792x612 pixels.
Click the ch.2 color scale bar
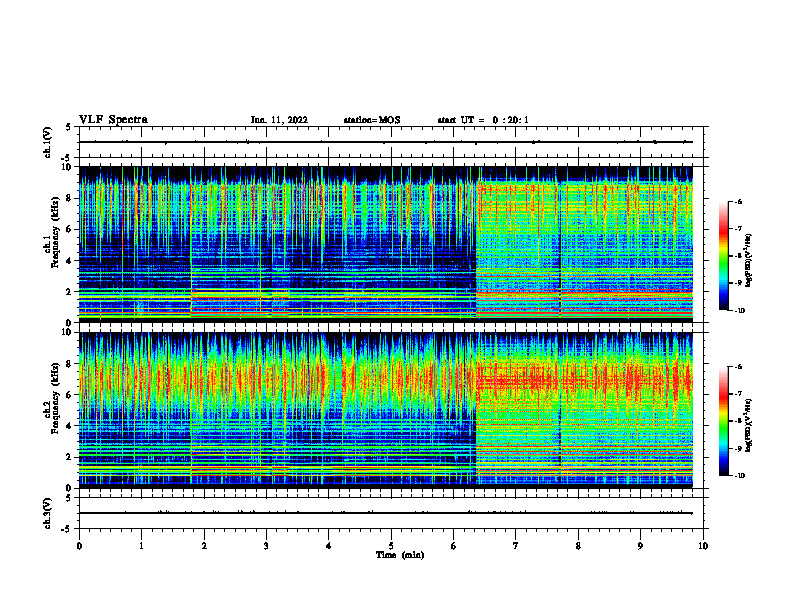723,421
